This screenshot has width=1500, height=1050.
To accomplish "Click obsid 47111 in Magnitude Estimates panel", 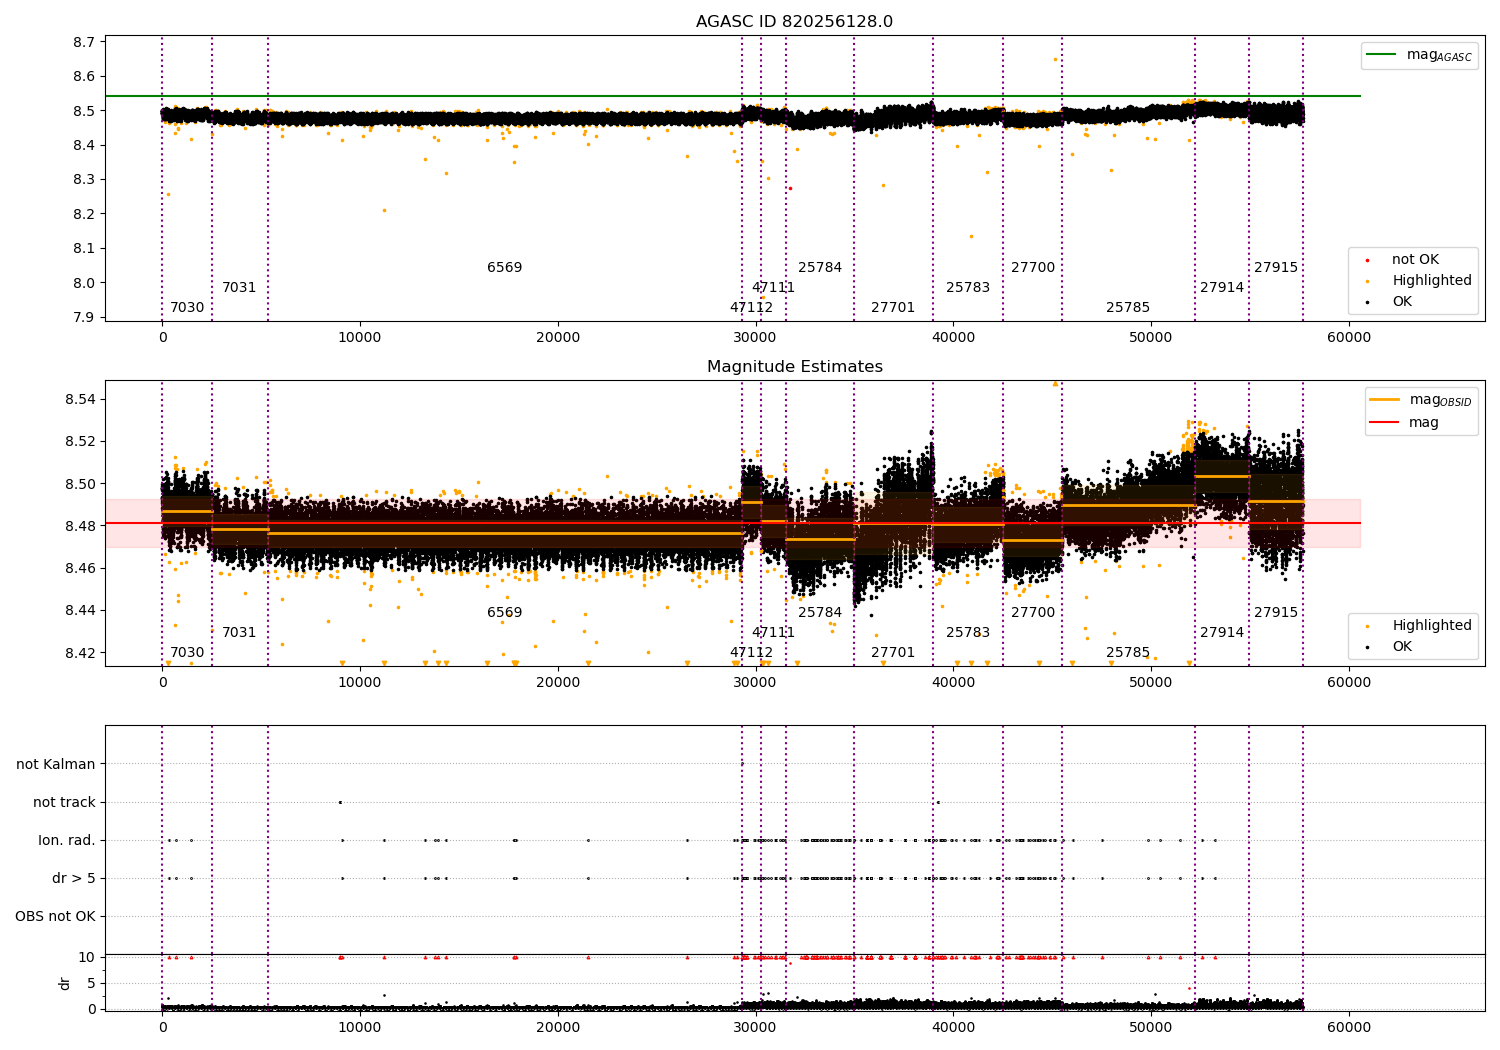I will coord(774,633).
